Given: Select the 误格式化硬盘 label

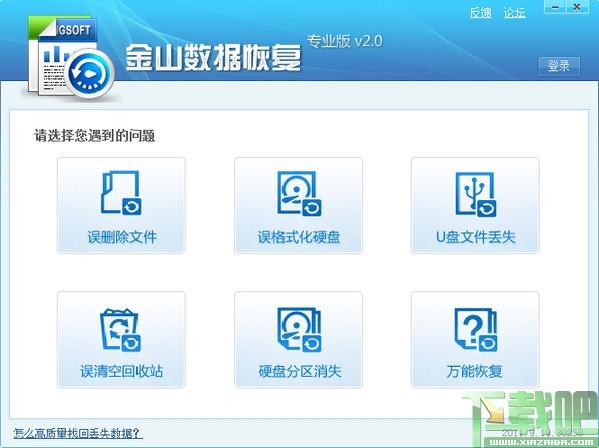Looking at the screenshot, I should [x=298, y=237].
